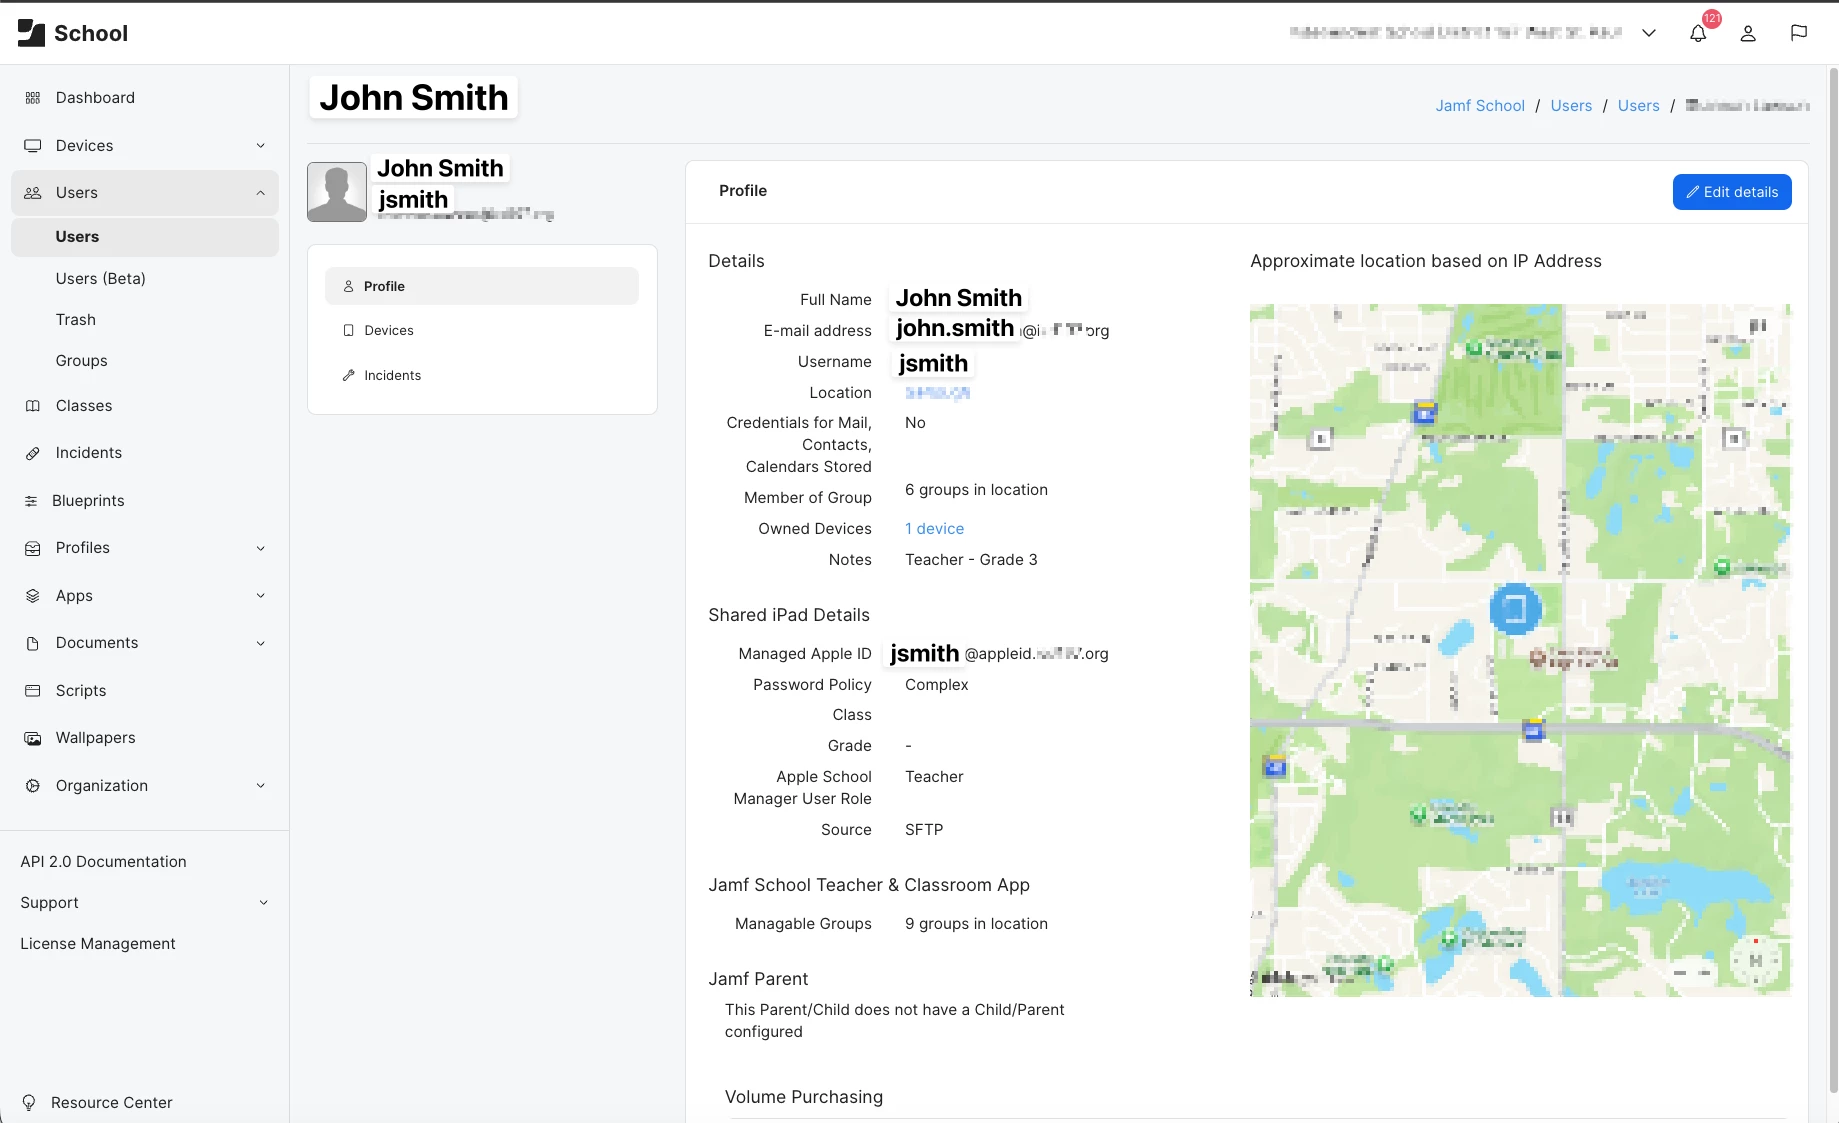Click the Incidents pencil icon in card menu

(349, 375)
